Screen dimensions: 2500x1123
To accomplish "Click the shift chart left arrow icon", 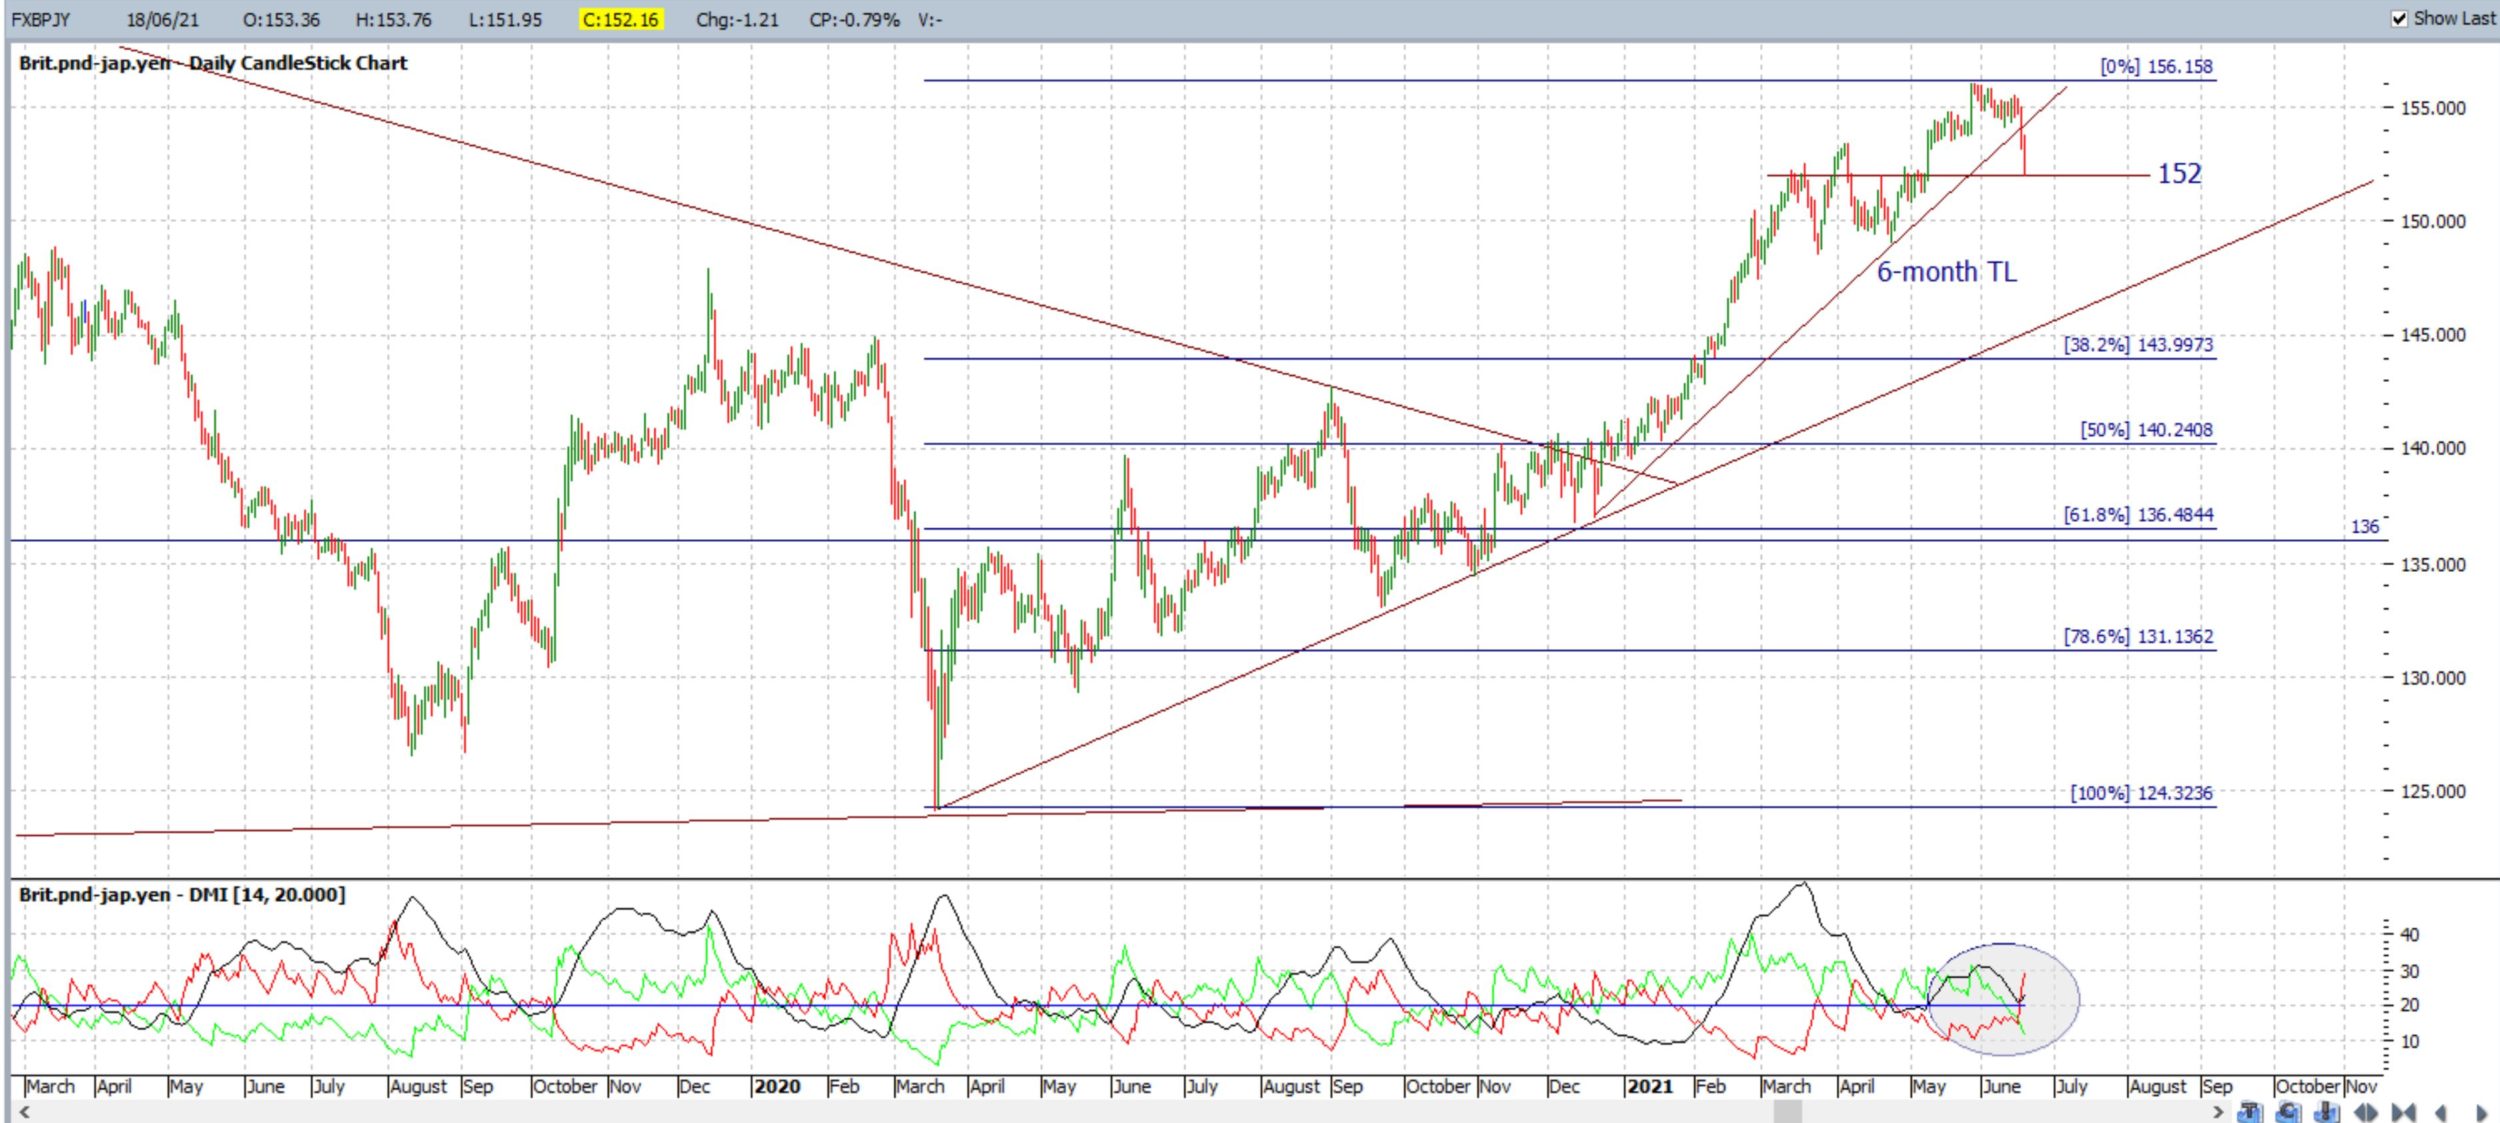I will [x=2441, y=1112].
